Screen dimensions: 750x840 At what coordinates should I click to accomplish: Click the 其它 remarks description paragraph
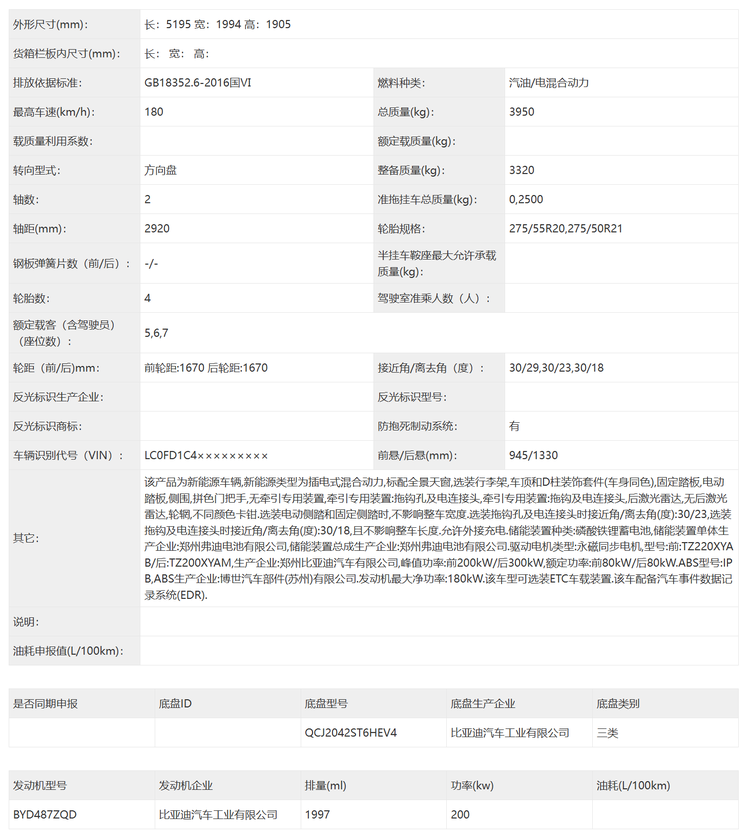click(x=440, y=538)
